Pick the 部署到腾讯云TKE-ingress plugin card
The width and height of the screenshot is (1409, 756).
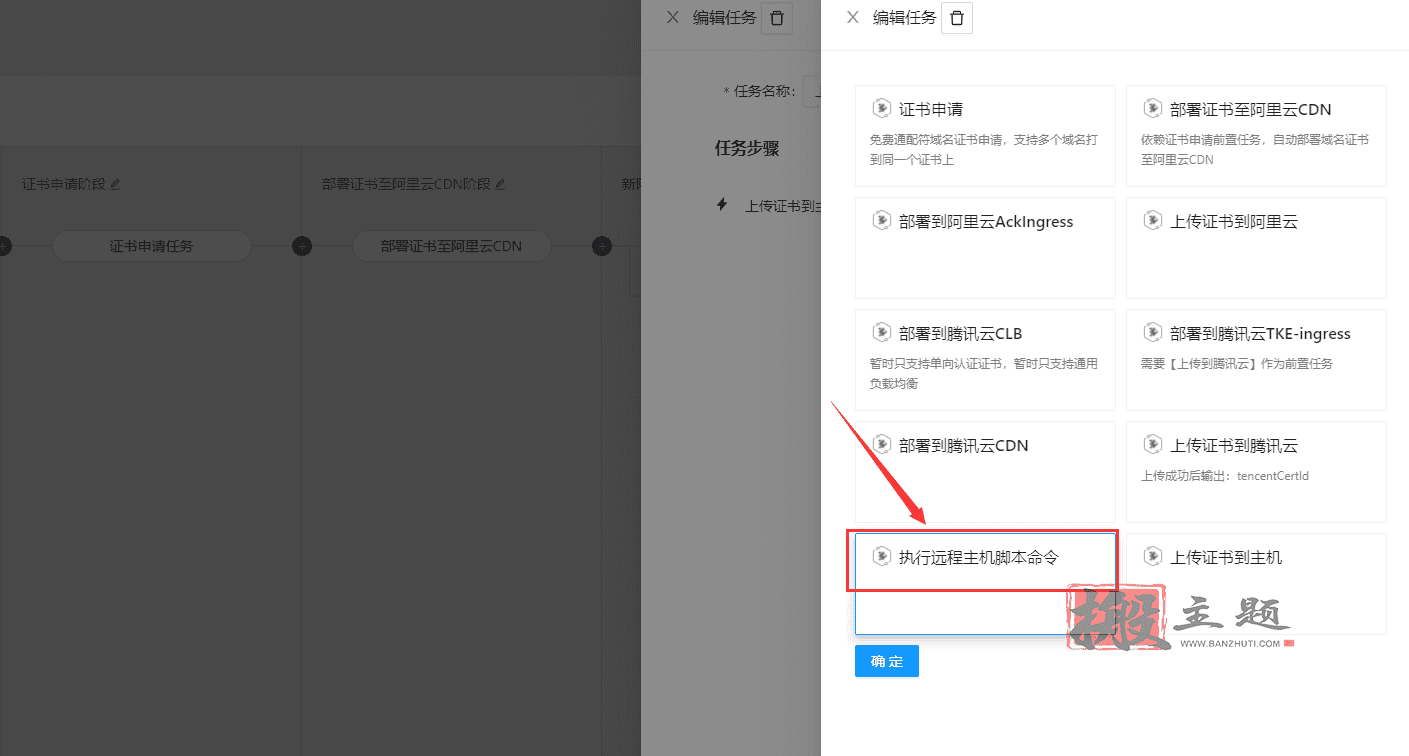point(1256,360)
